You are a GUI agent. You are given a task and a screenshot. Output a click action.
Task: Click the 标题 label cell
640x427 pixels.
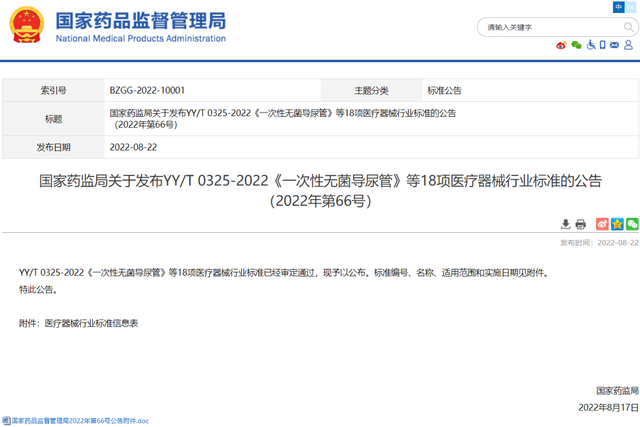click(x=53, y=119)
